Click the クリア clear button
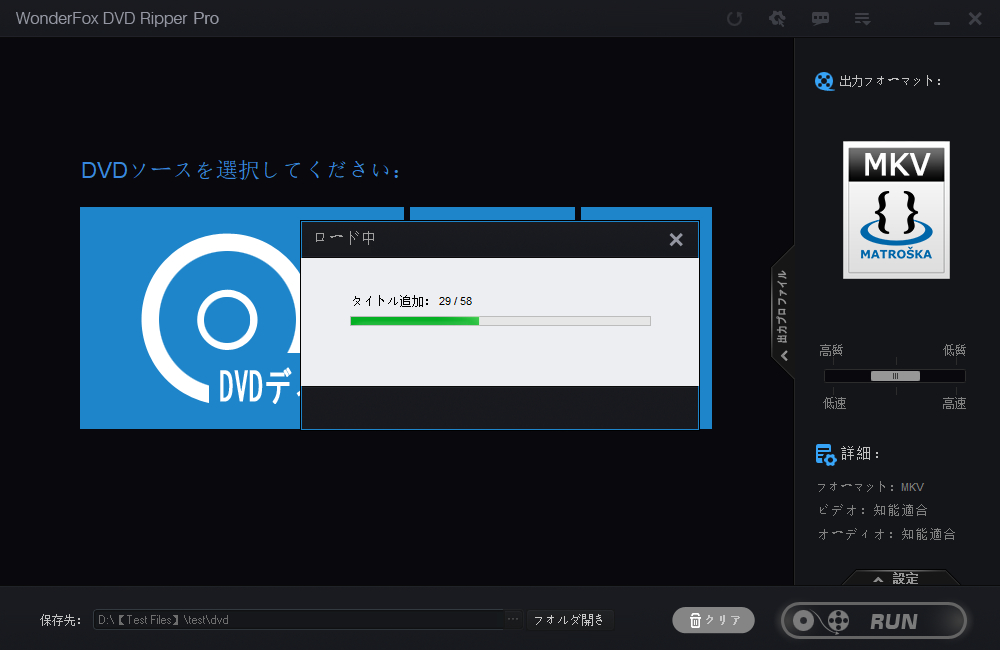Image resolution: width=1000 pixels, height=650 pixels. pos(714,620)
